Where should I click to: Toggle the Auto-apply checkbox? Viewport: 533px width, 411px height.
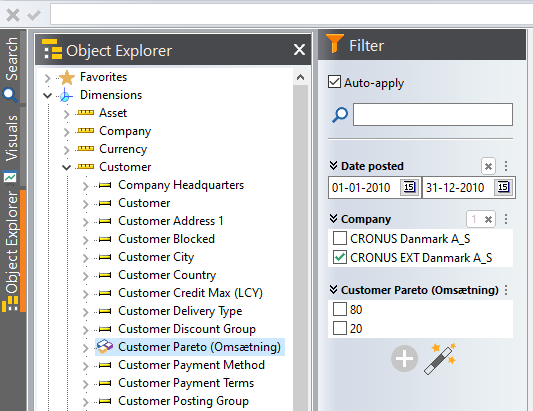click(x=334, y=82)
